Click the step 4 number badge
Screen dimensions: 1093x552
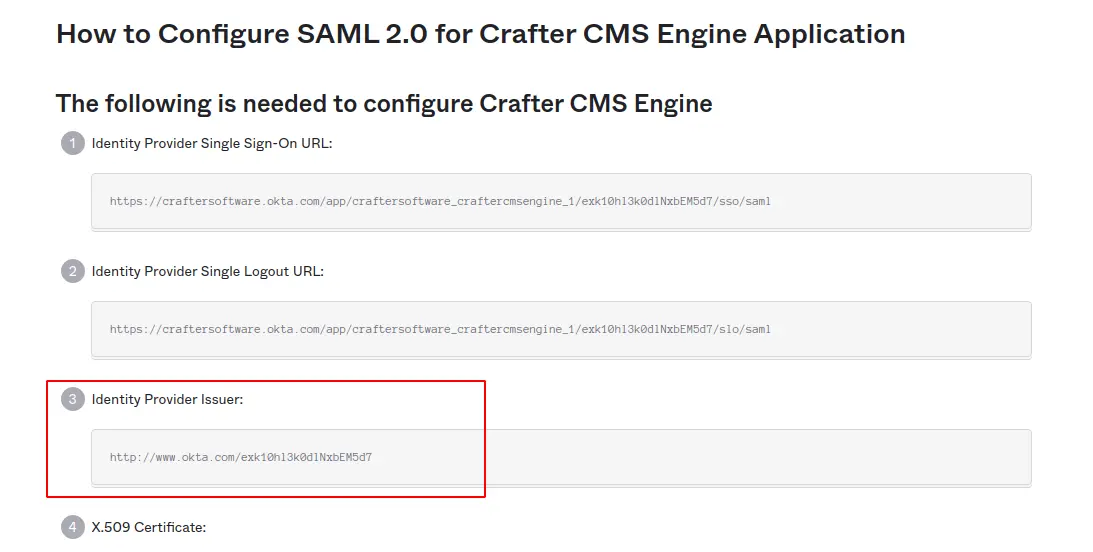click(x=73, y=527)
